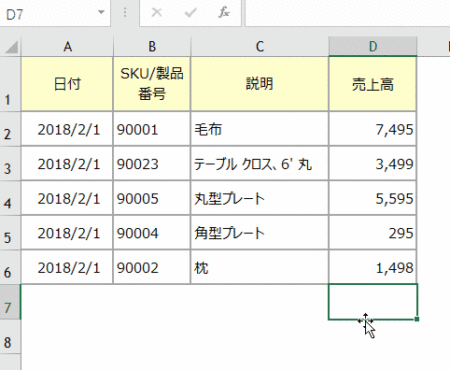Select row 4 header
Viewport: 450px width, 370px height.
pos(10,198)
